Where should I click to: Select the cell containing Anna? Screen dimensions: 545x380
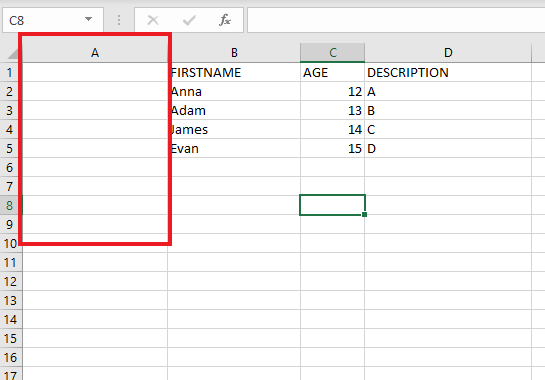tap(234, 91)
